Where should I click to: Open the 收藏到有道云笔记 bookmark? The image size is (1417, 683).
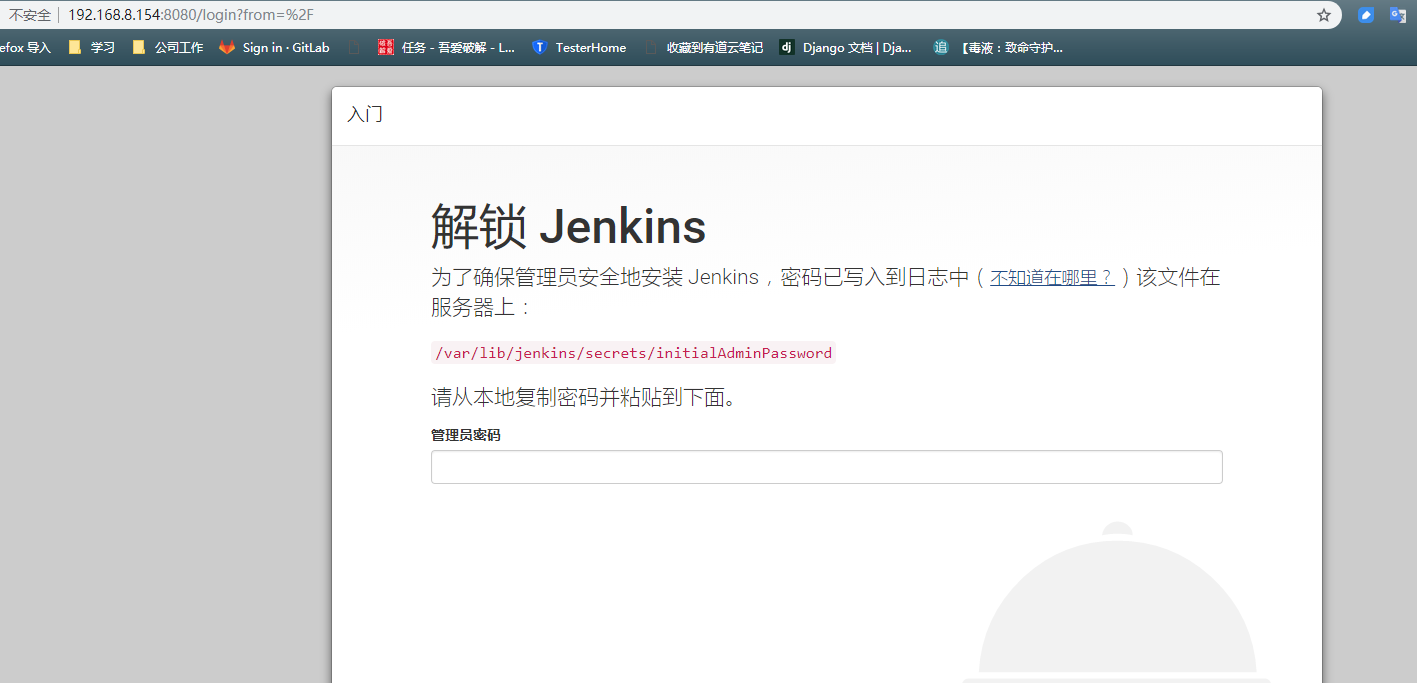click(703, 47)
